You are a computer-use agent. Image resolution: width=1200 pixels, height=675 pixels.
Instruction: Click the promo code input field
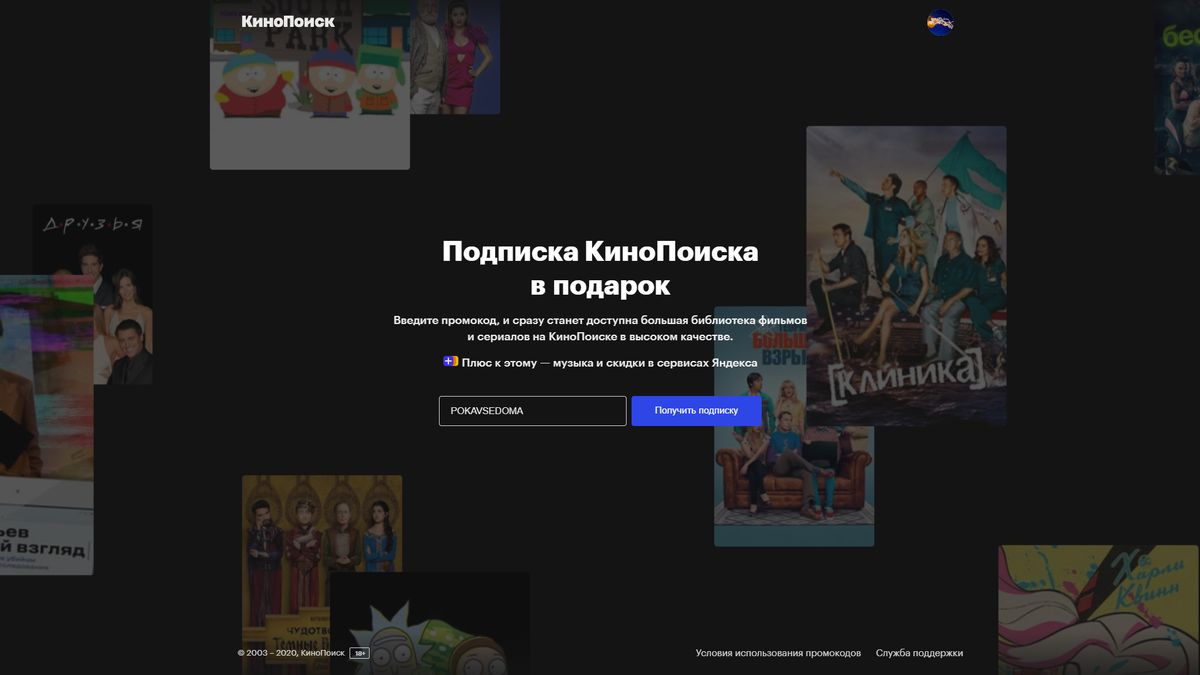click(533, 411)
